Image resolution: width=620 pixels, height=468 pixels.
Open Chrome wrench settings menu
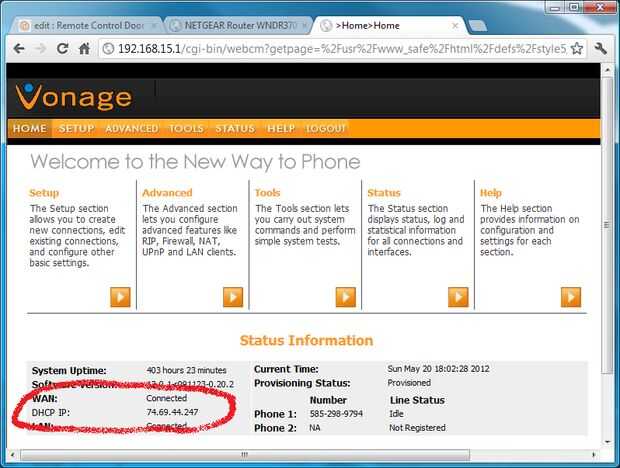[600, 49]
